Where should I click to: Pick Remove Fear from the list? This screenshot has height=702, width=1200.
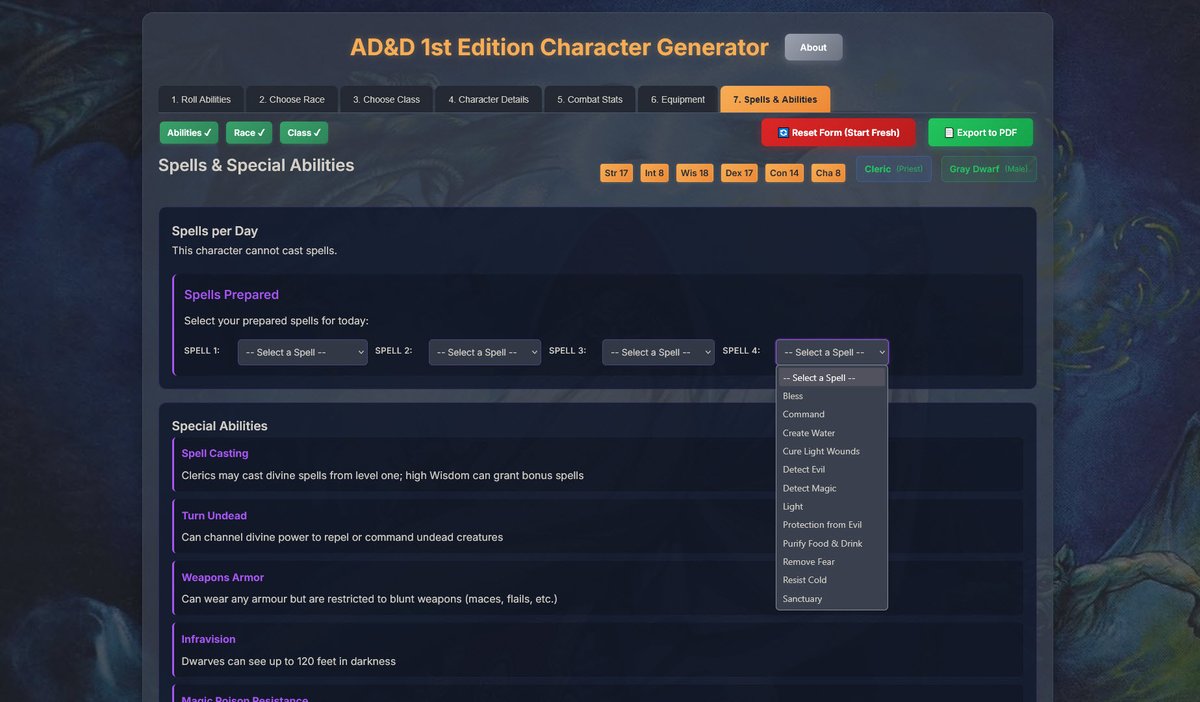coord(832,561)
